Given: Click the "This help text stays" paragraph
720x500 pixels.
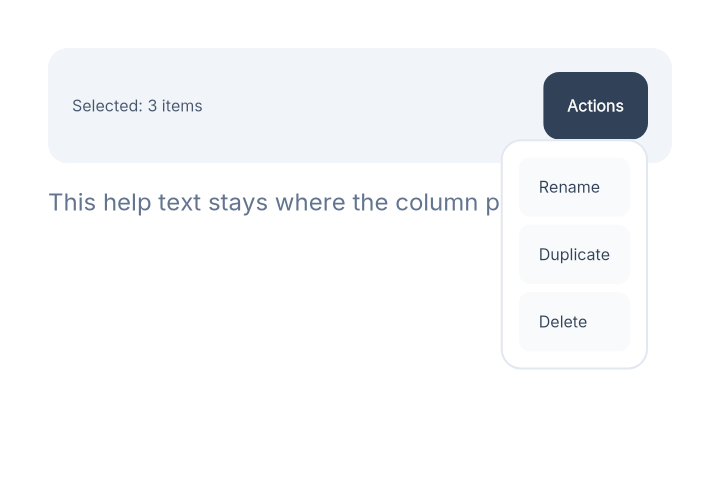Looking at the screenshot, I should 270,203.
